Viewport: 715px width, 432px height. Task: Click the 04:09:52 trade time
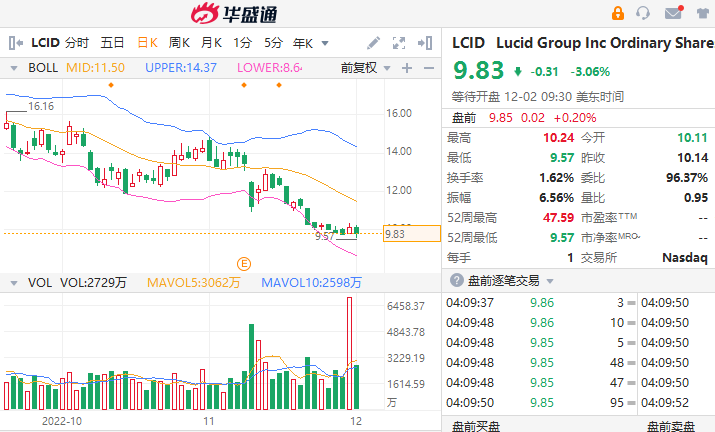(x=664, y=403)
